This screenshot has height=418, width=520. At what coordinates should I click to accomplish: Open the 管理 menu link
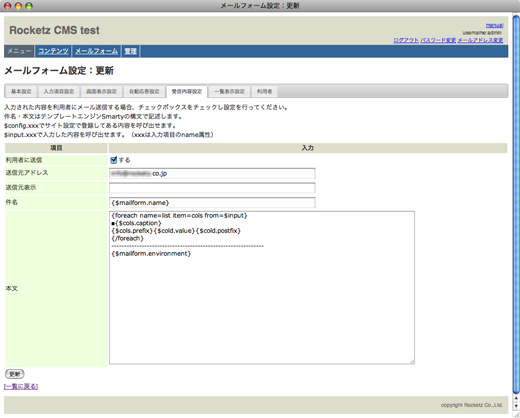click(x=130, y=51)
